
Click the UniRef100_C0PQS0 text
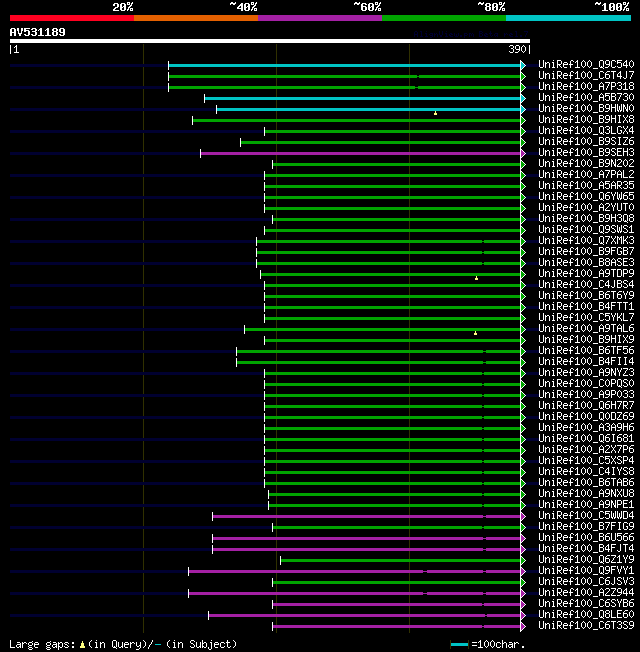[586, 383]
